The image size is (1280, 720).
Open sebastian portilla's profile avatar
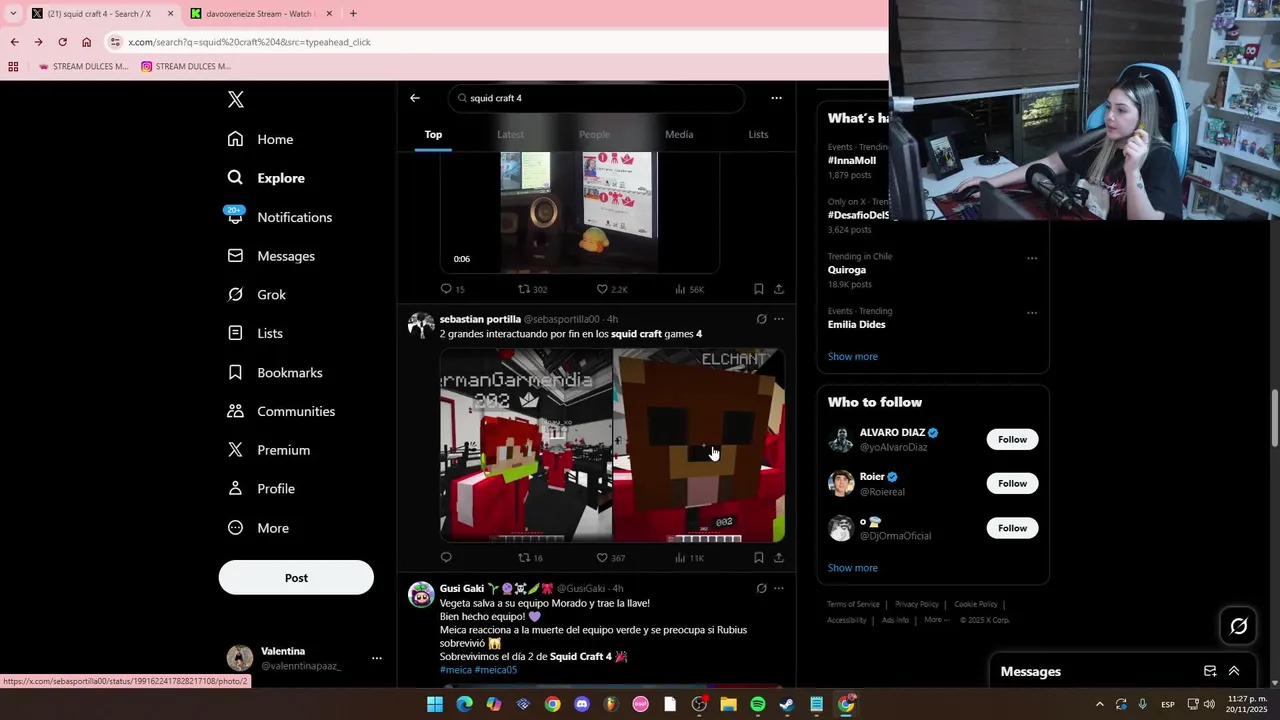tap(421, 326)
